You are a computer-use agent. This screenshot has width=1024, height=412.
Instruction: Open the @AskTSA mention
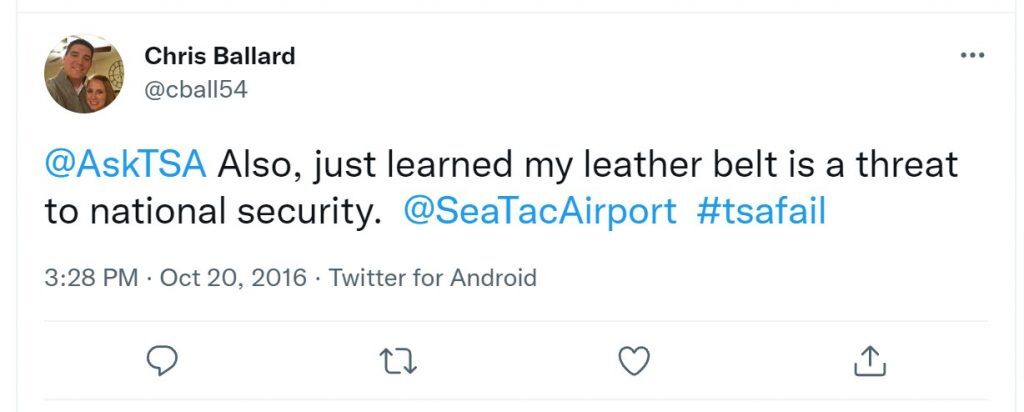pos(125,165)
